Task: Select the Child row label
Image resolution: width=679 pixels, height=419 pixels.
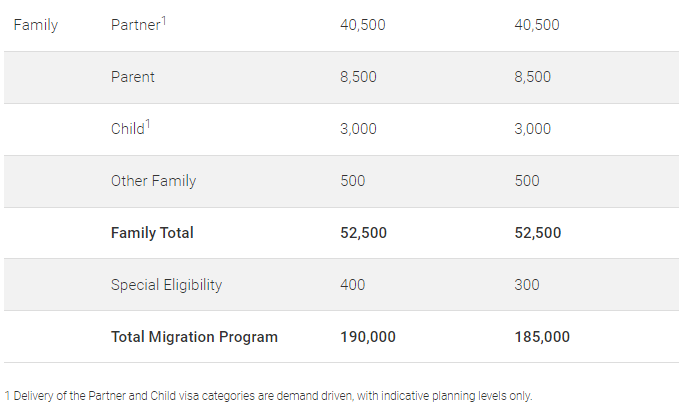Action: (x=128, y=129)
